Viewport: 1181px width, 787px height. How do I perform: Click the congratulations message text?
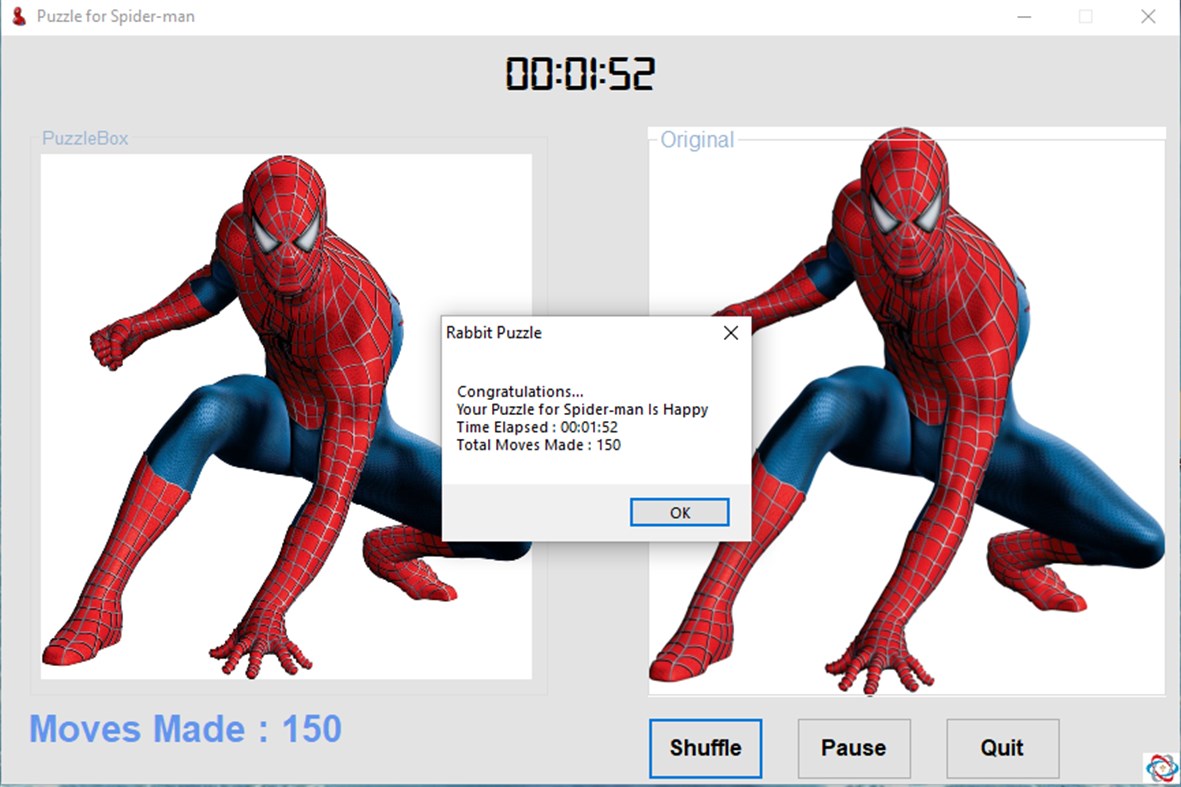click(x=522, y=391)
